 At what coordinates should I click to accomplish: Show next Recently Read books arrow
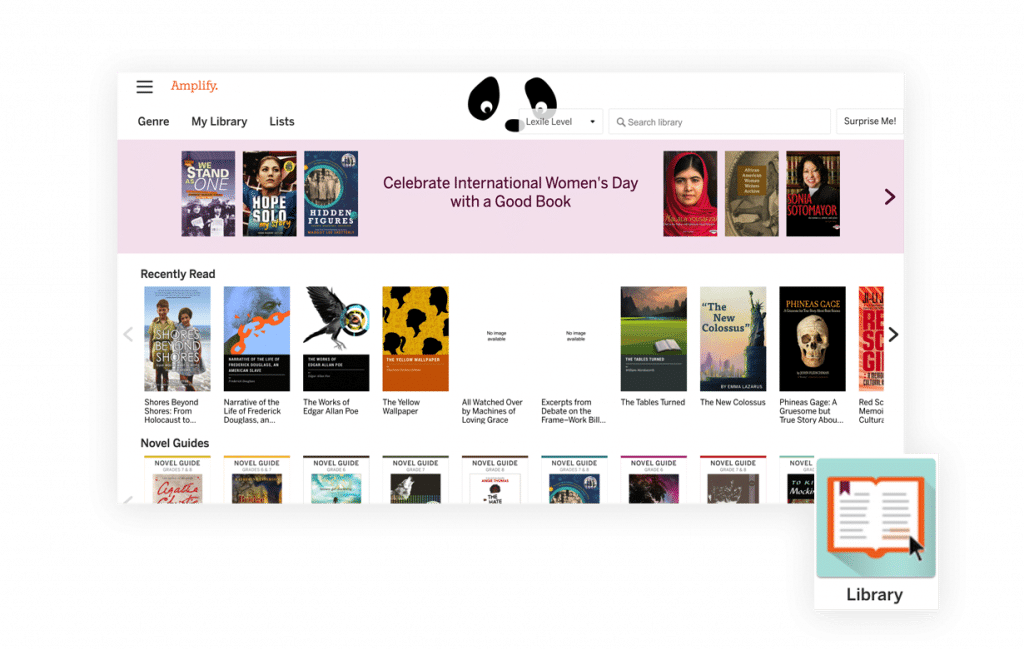click(893, 334)
